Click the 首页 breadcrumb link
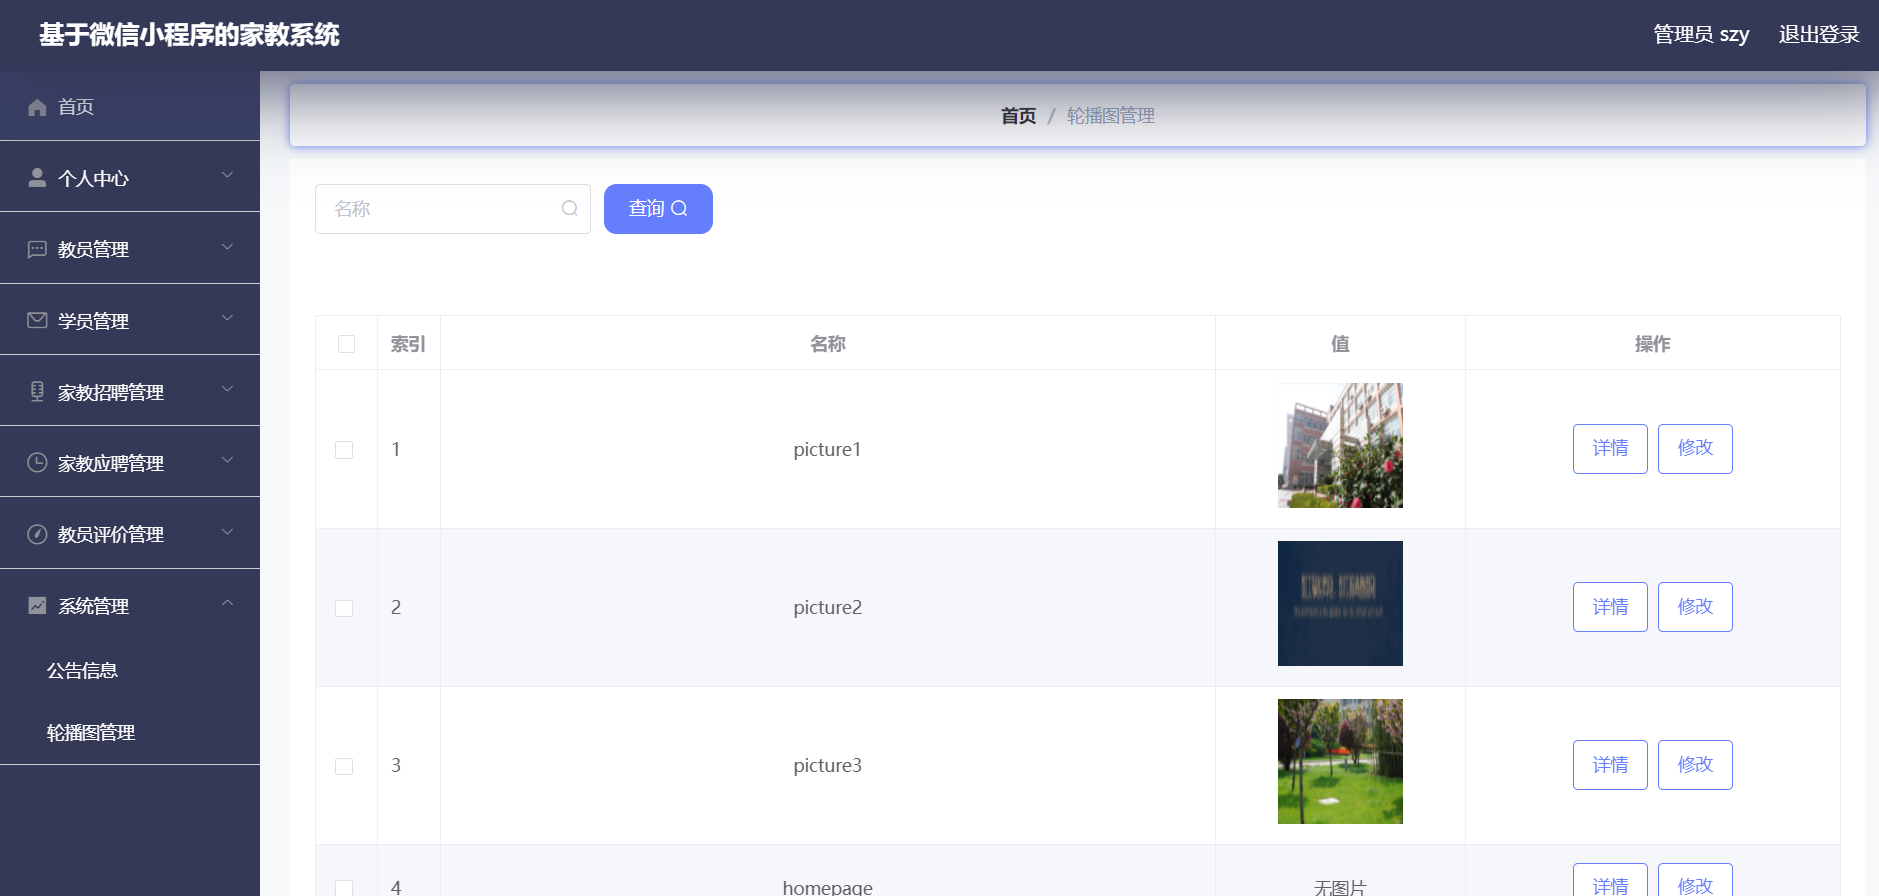The height and width of the screenshot is (896, 1879). click(1018, 116)
